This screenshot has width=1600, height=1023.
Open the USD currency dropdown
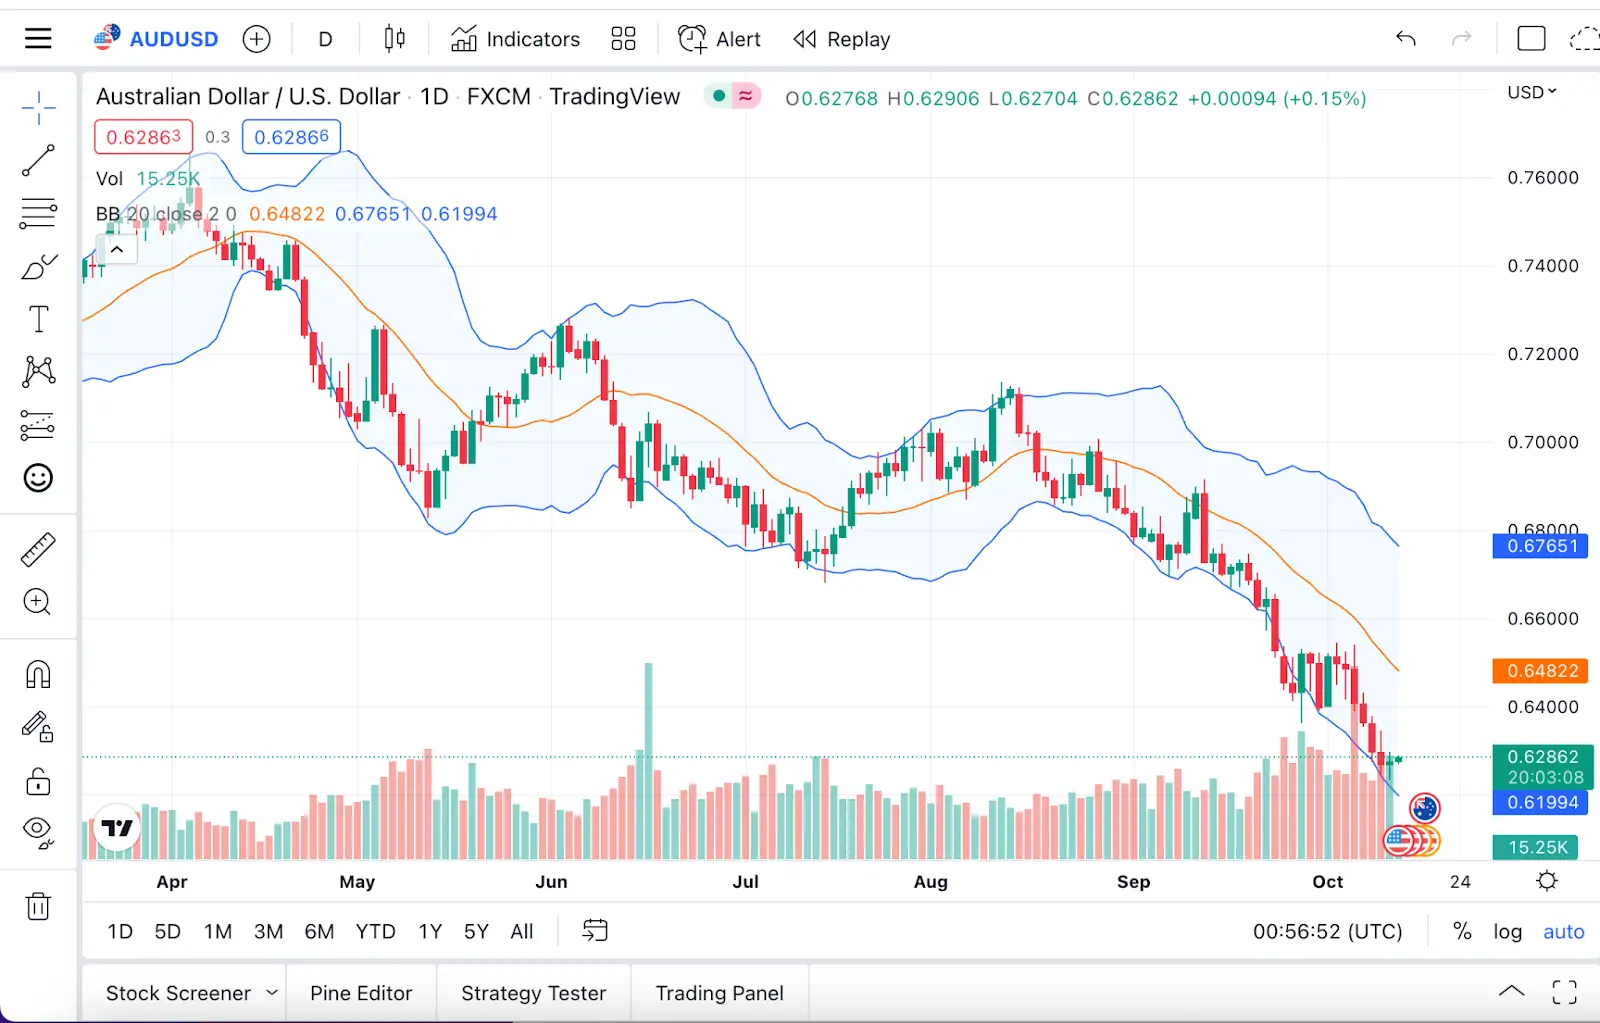(x=1531, y=92)
